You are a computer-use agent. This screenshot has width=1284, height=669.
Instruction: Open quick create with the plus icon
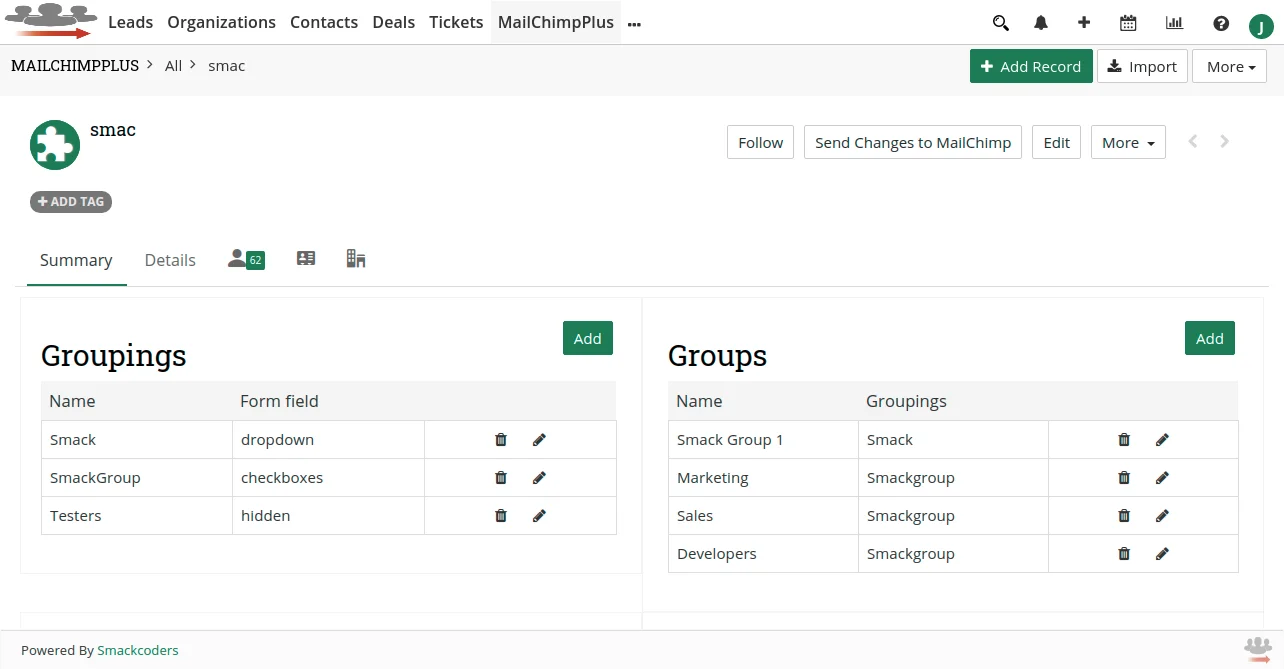coord(1084,22)
